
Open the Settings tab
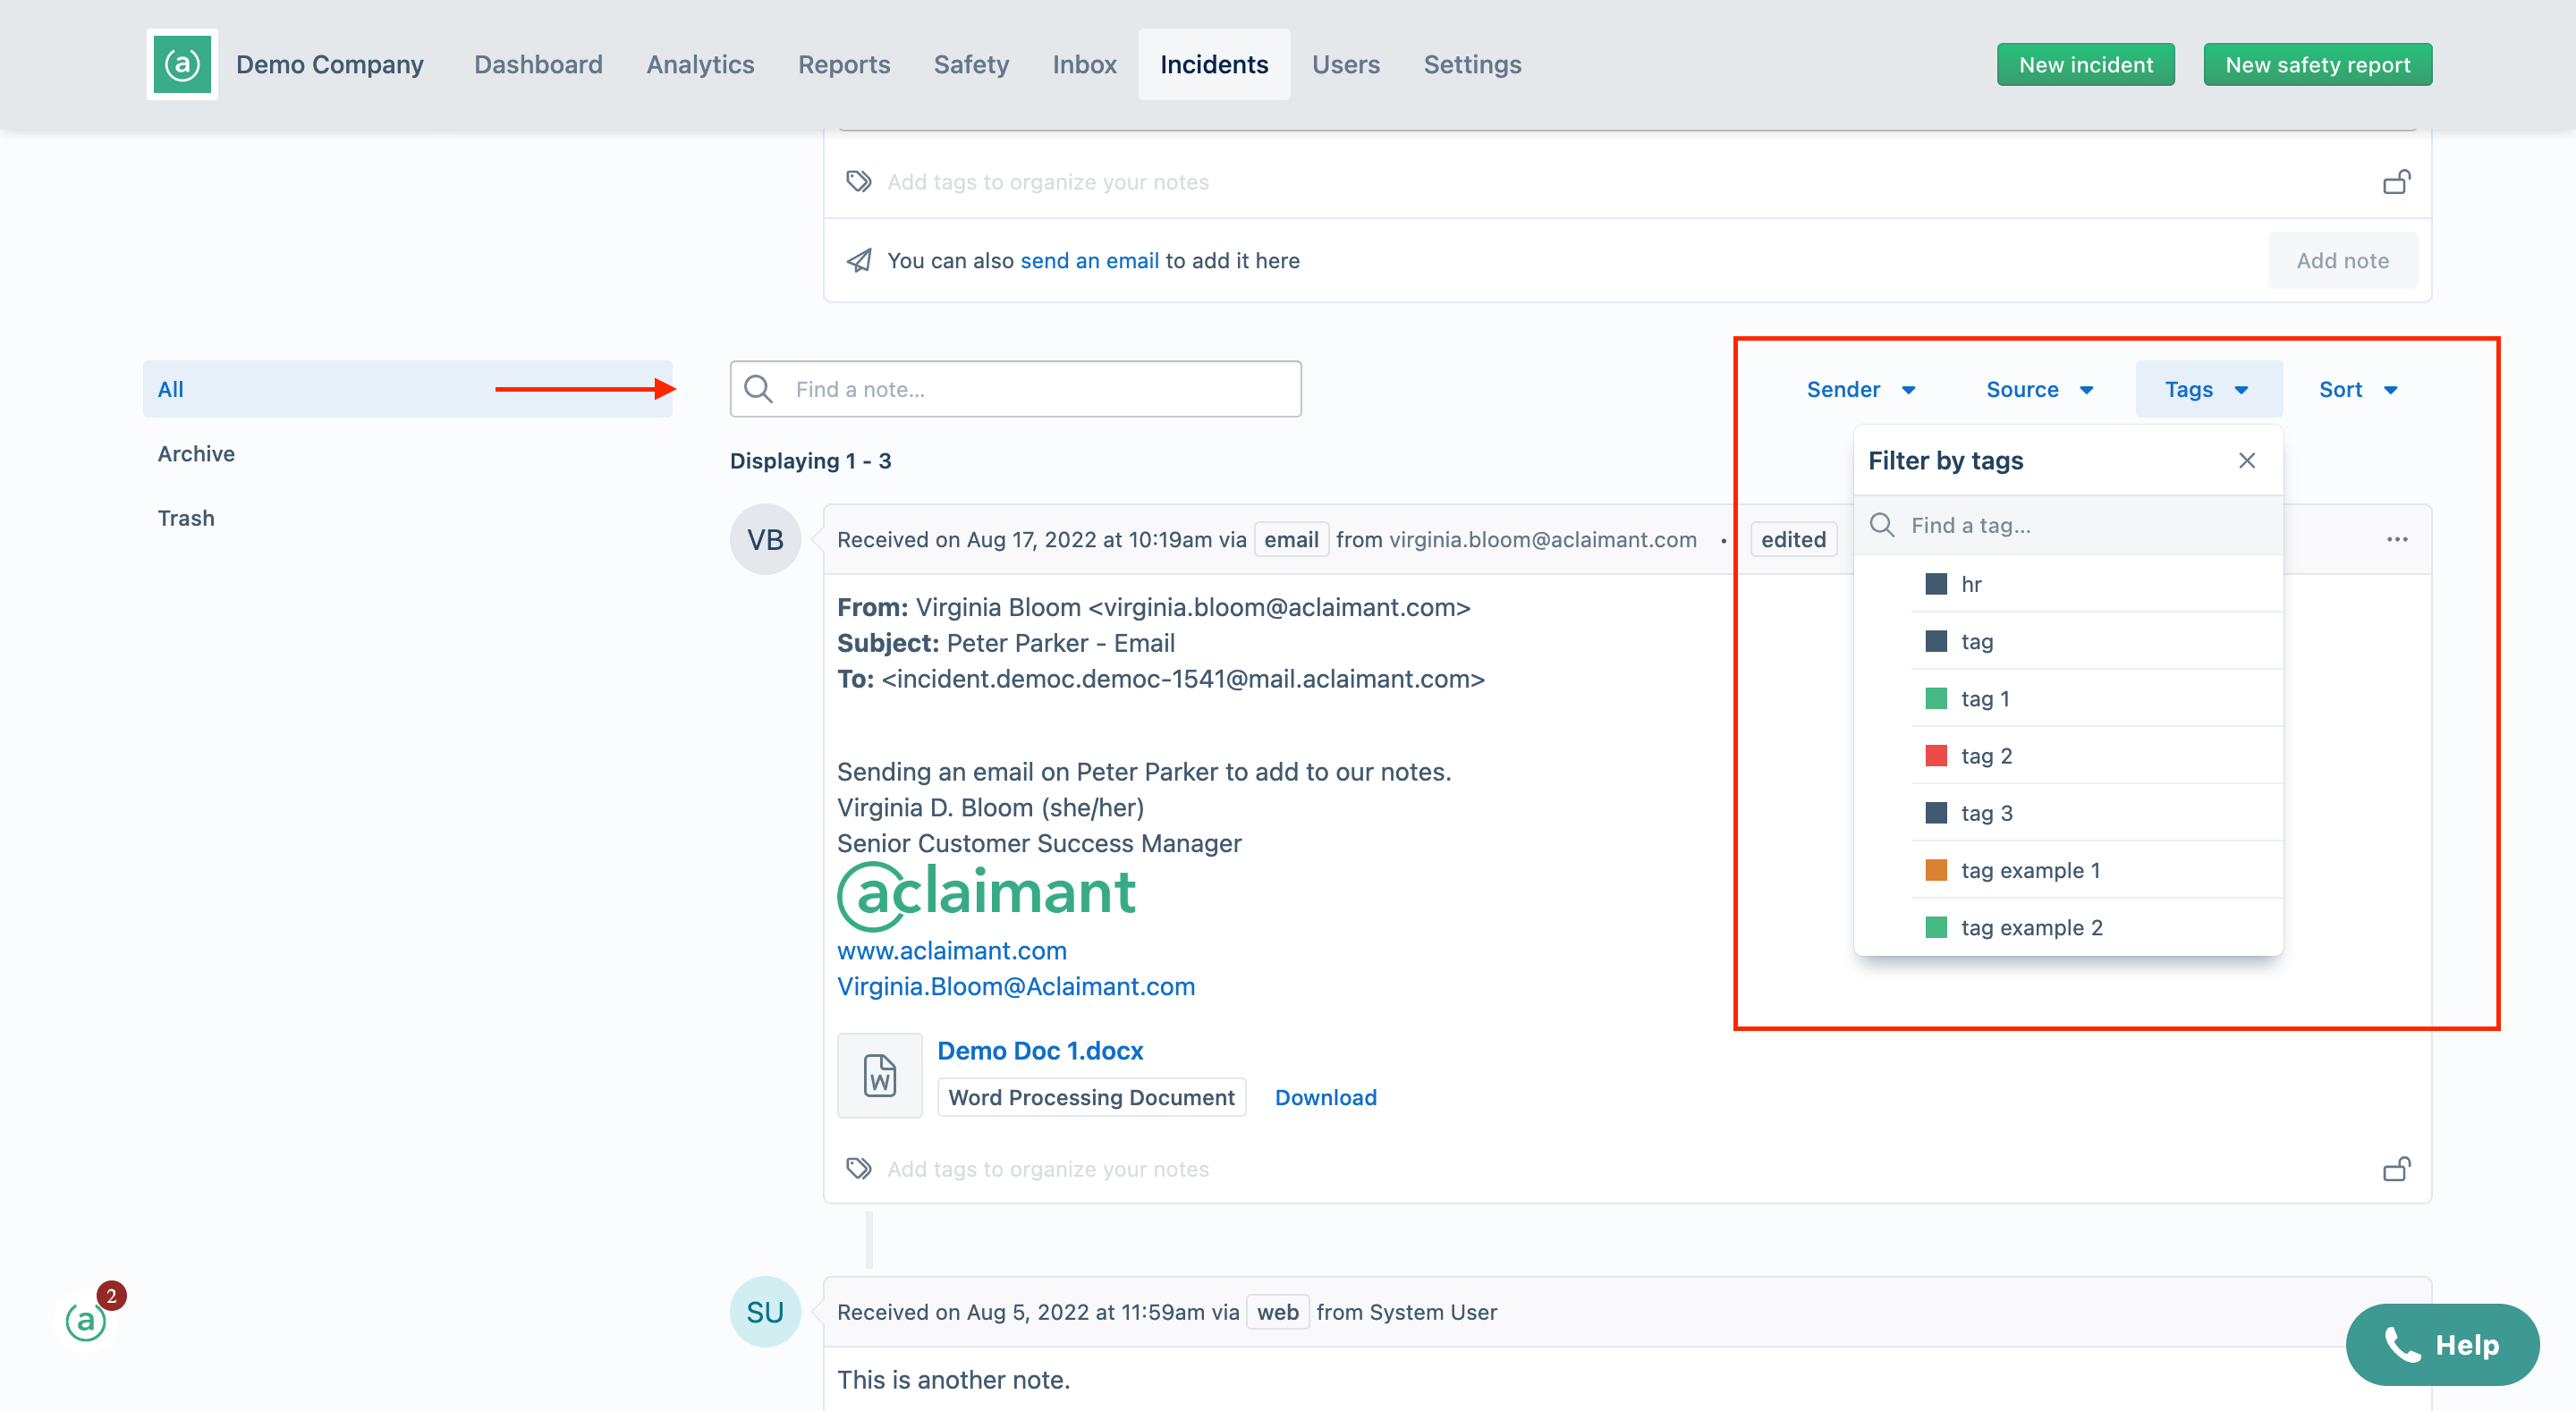point(1472,64)
